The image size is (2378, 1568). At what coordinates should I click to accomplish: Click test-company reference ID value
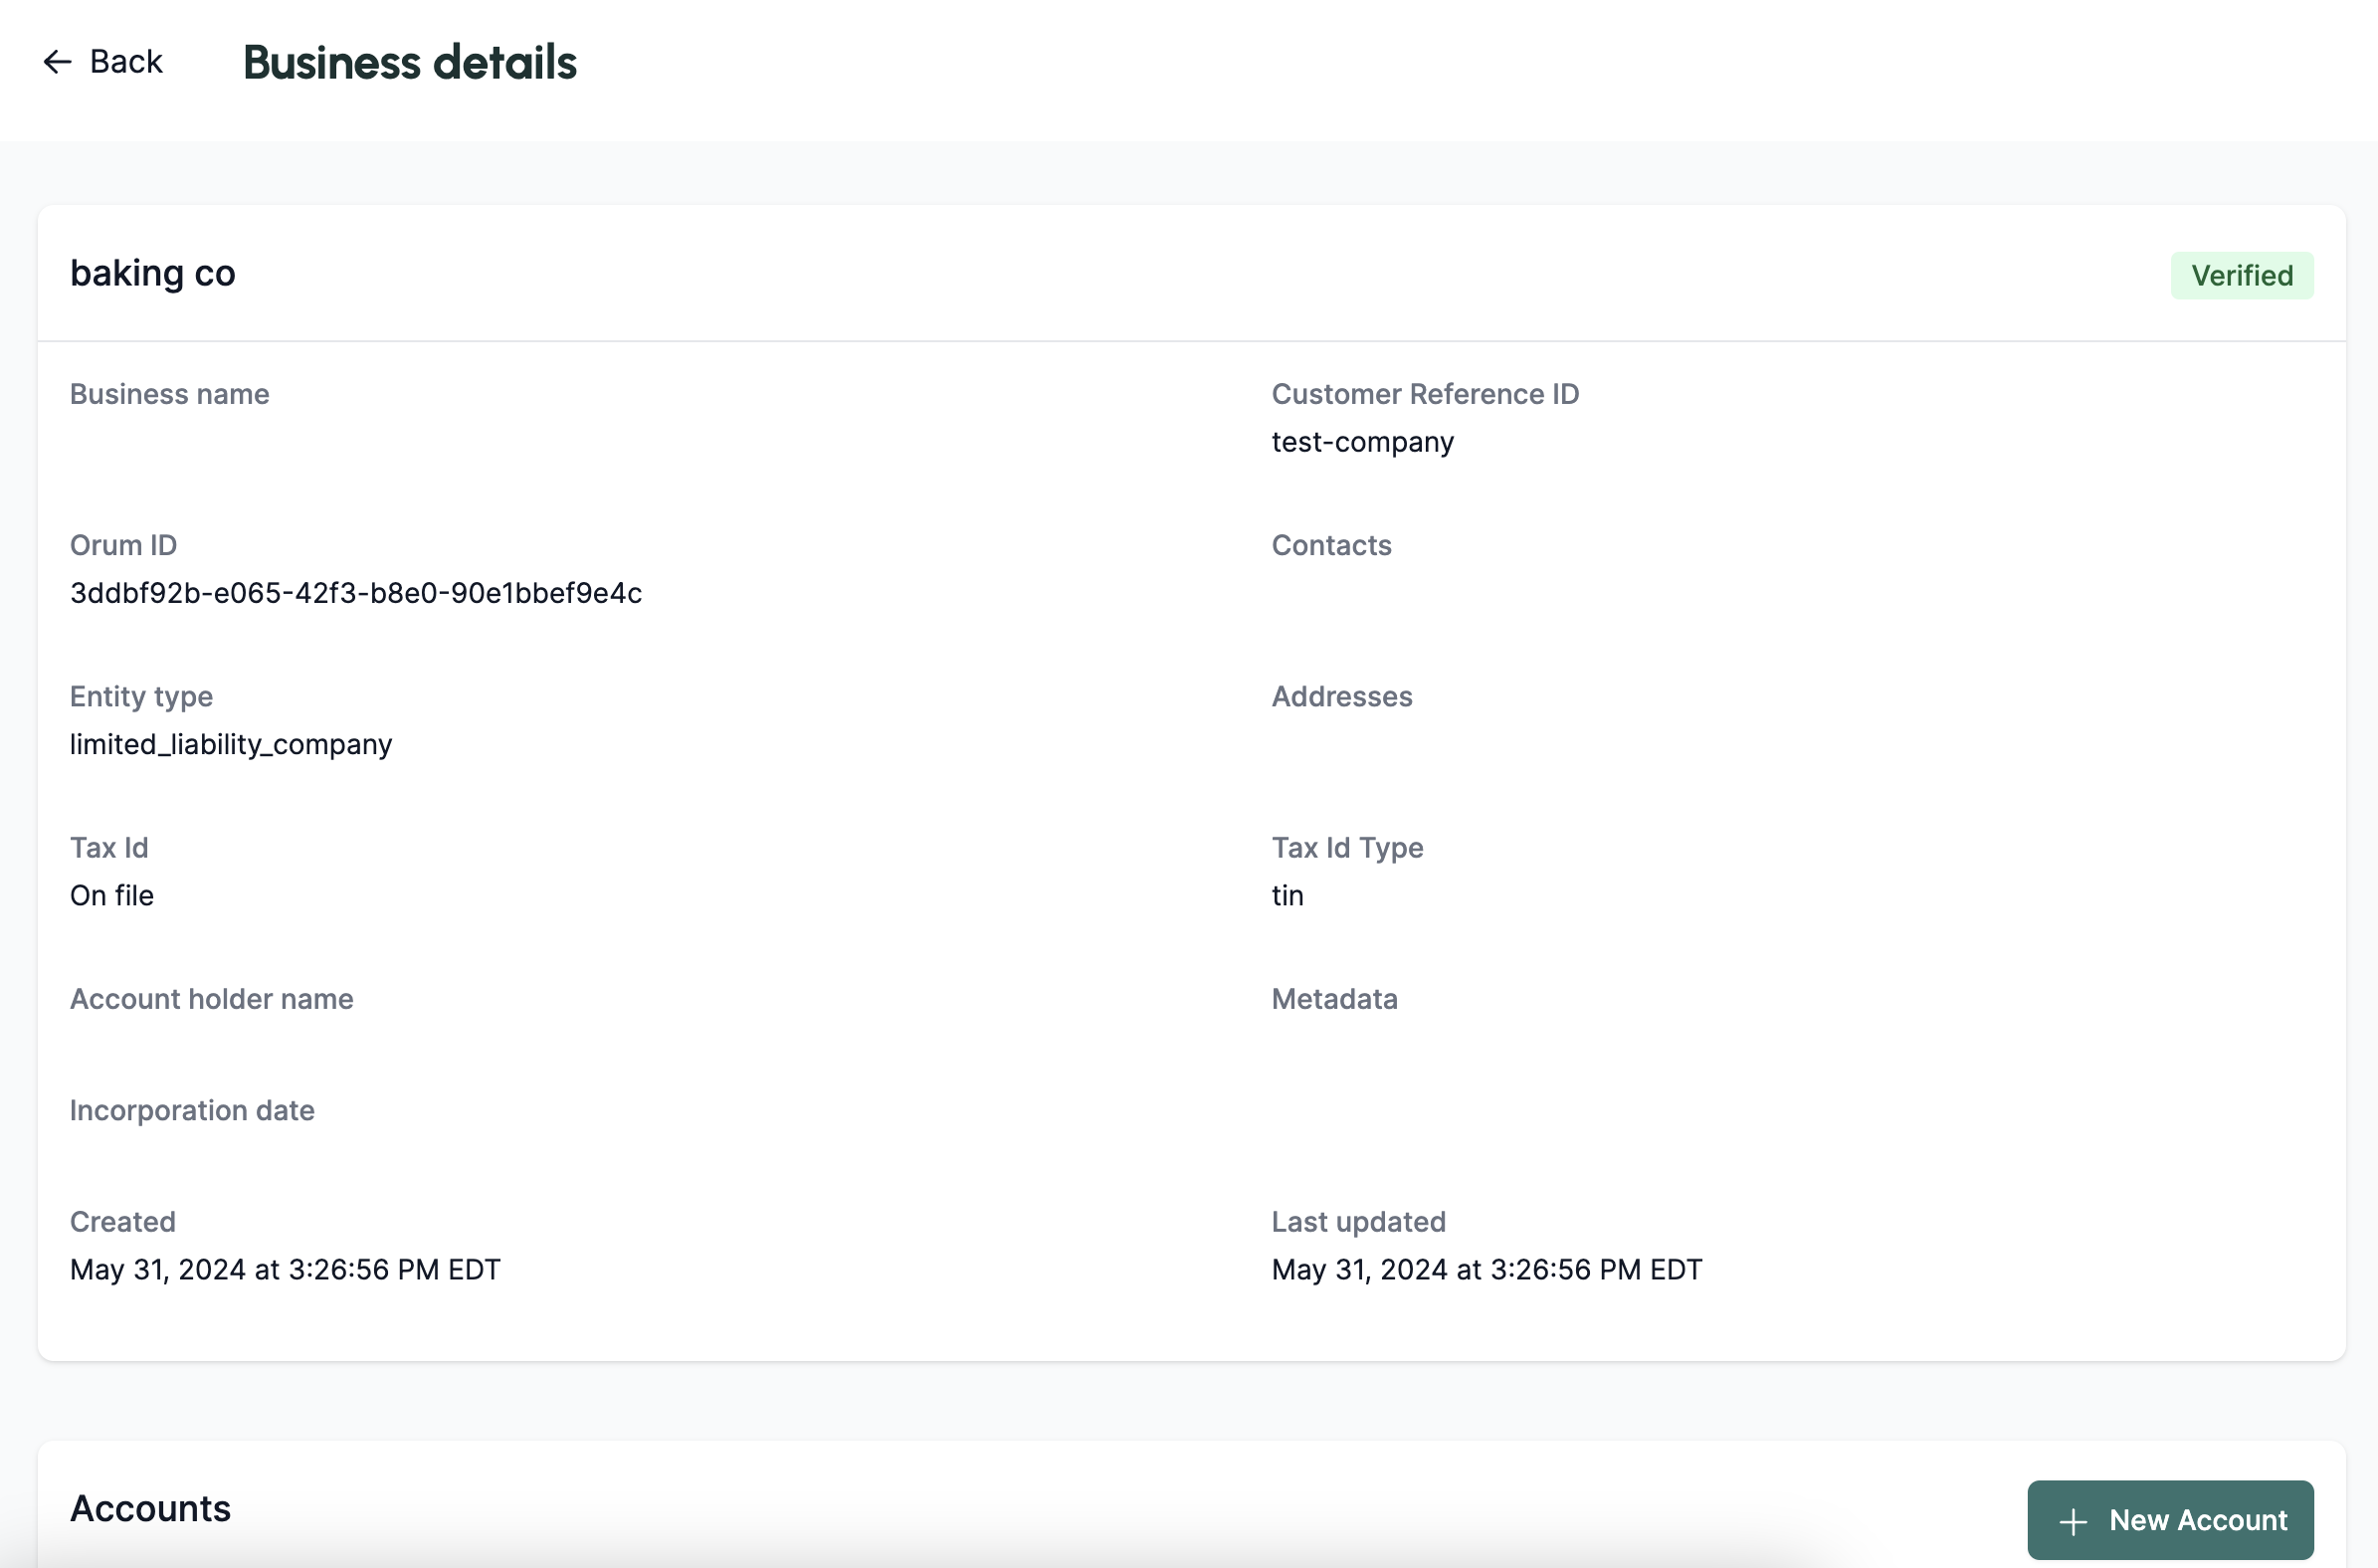pyautogui.click(x=1362, y=442)
